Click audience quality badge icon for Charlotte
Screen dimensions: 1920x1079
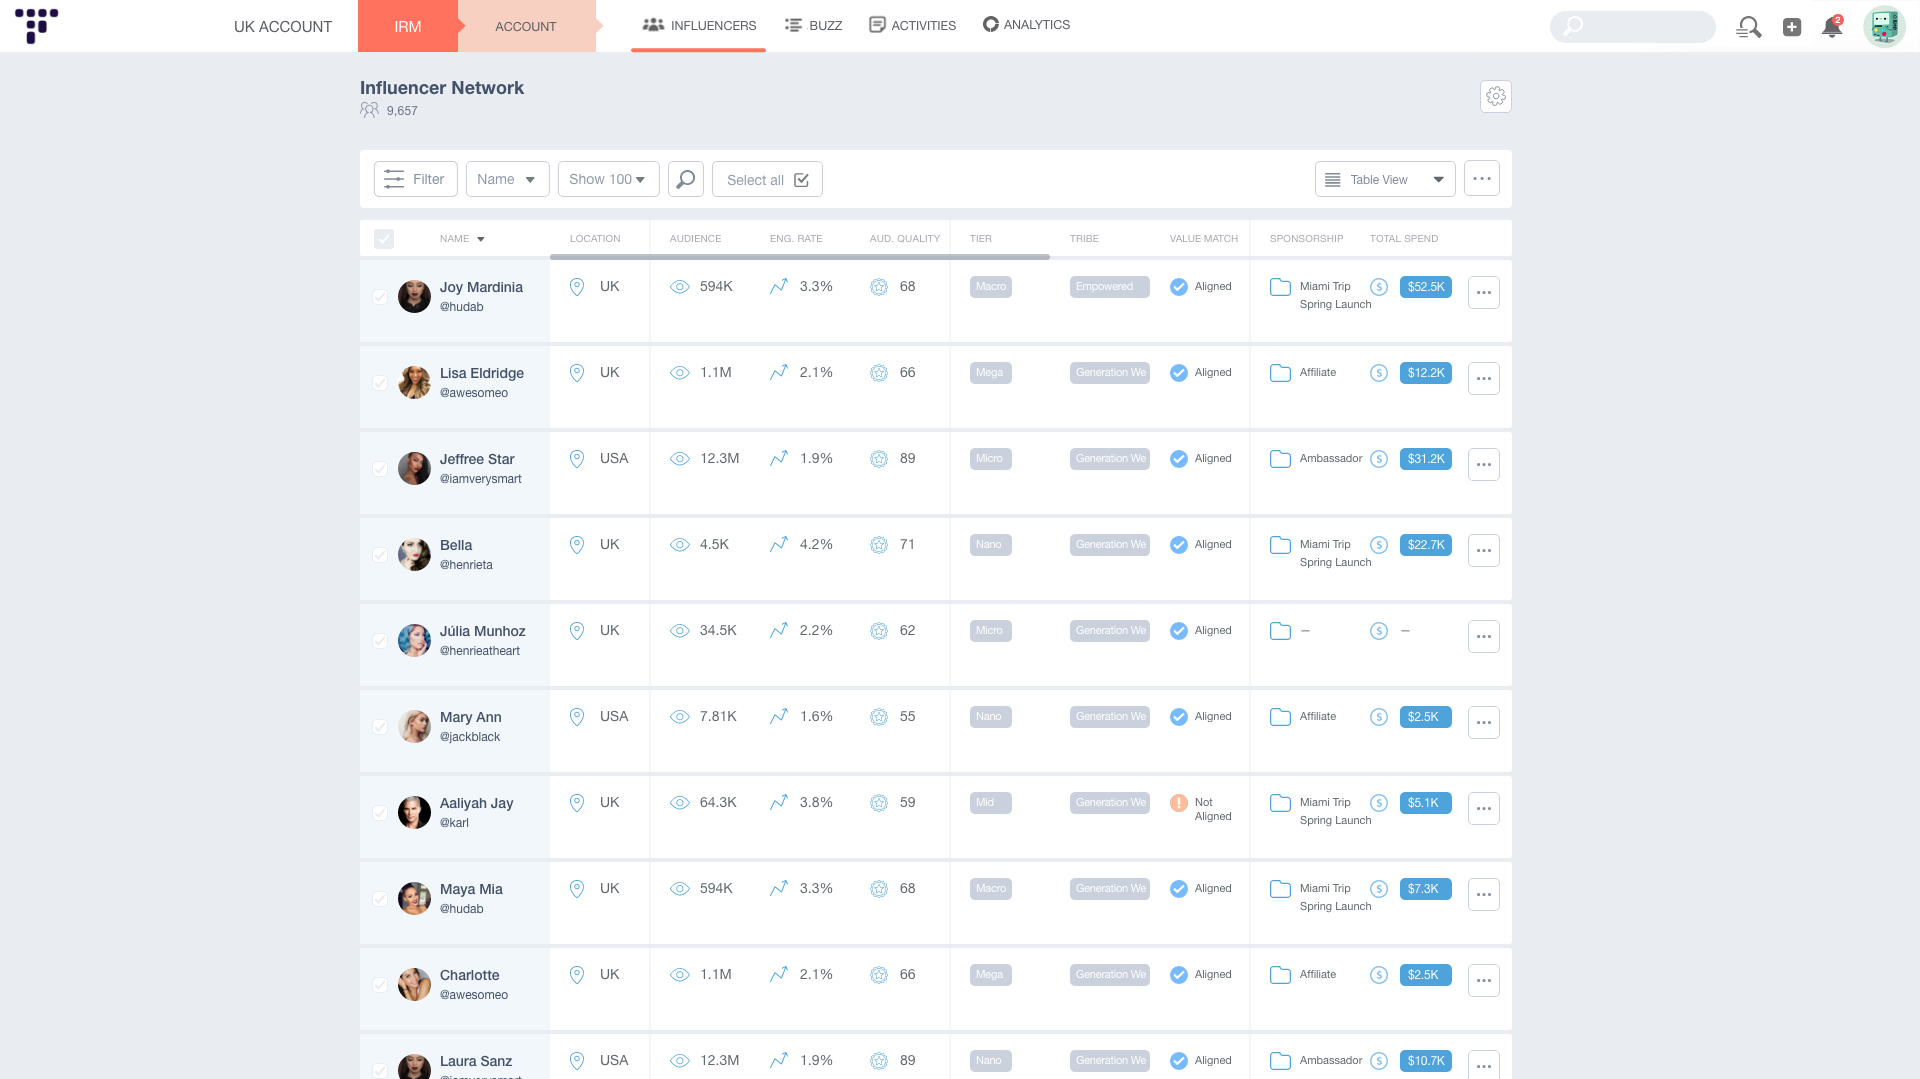pyautogui.click(x=879, y=975)
